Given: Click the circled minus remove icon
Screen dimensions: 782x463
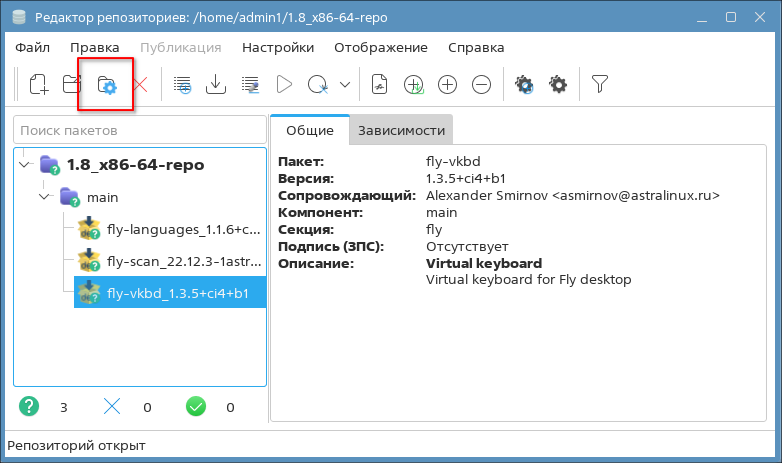Looking at the screenshot, I should [x=481, y=85].
